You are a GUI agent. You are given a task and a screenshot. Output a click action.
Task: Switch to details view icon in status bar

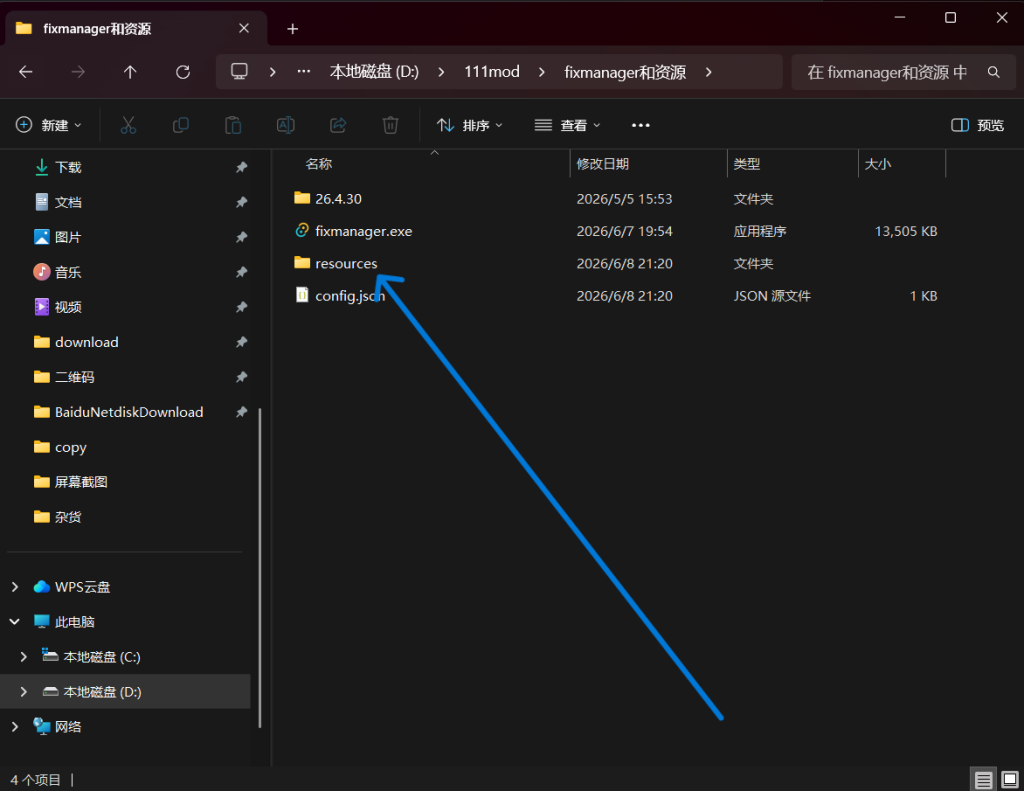pyautogui.click(x=983, y=779)
